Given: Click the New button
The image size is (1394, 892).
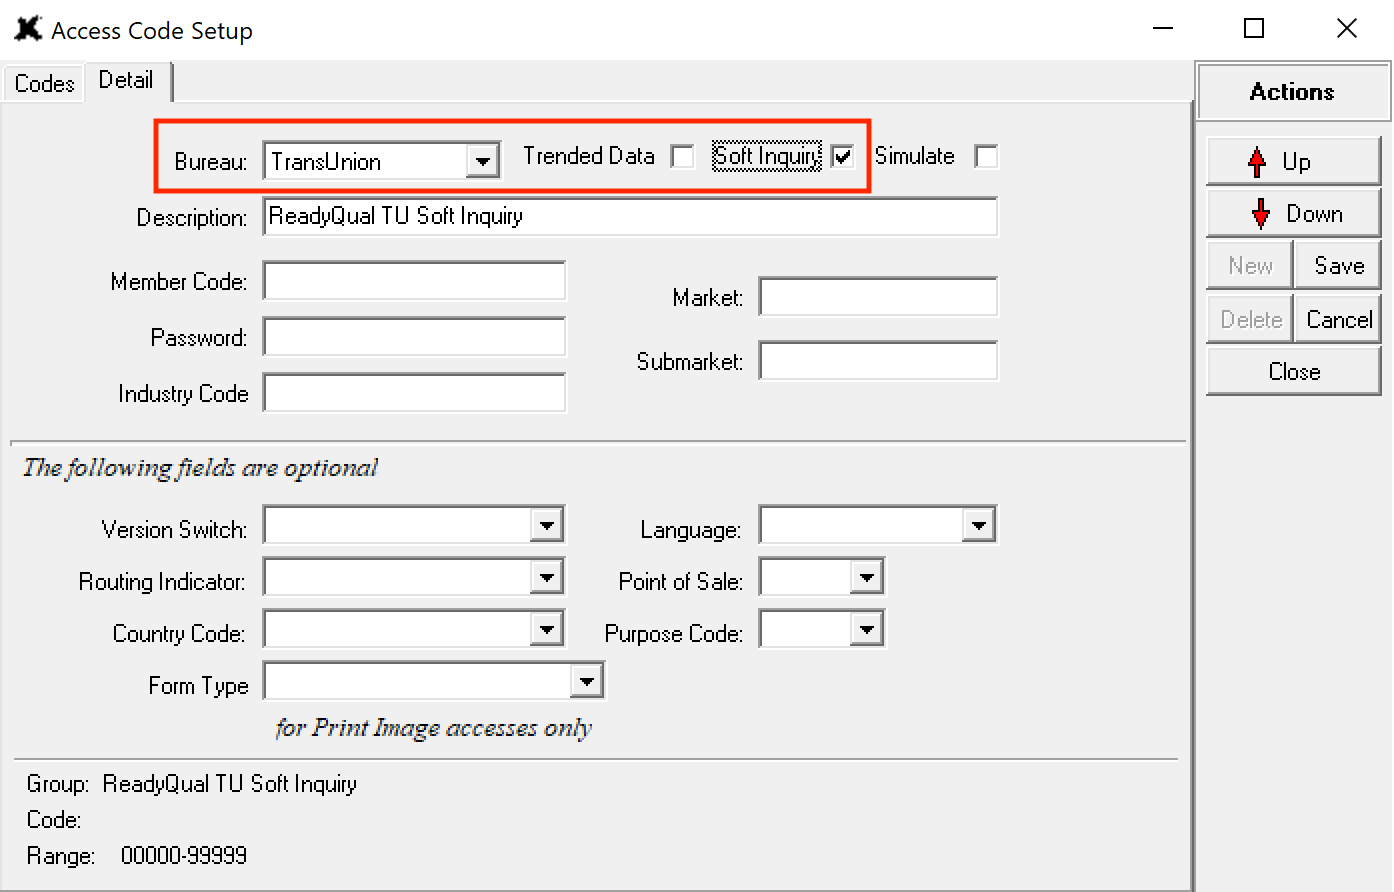Looking at the screenshot, I should click(1250, 265).
